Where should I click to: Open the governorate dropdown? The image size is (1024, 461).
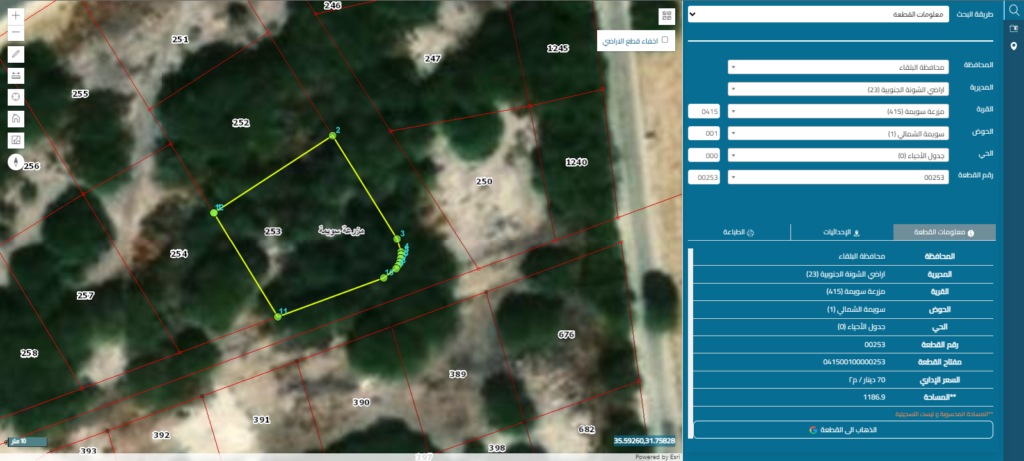coord(839,67)
